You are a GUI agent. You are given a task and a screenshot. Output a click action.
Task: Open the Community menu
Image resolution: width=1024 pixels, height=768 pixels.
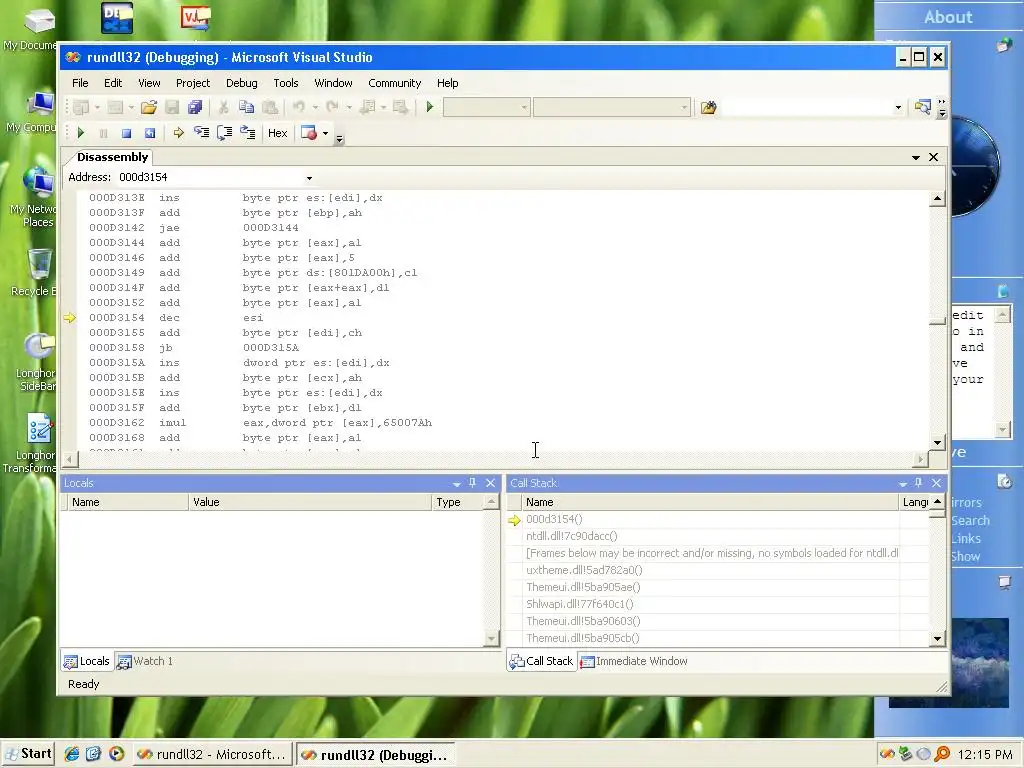pyautogui.click(x=394, y=83)
